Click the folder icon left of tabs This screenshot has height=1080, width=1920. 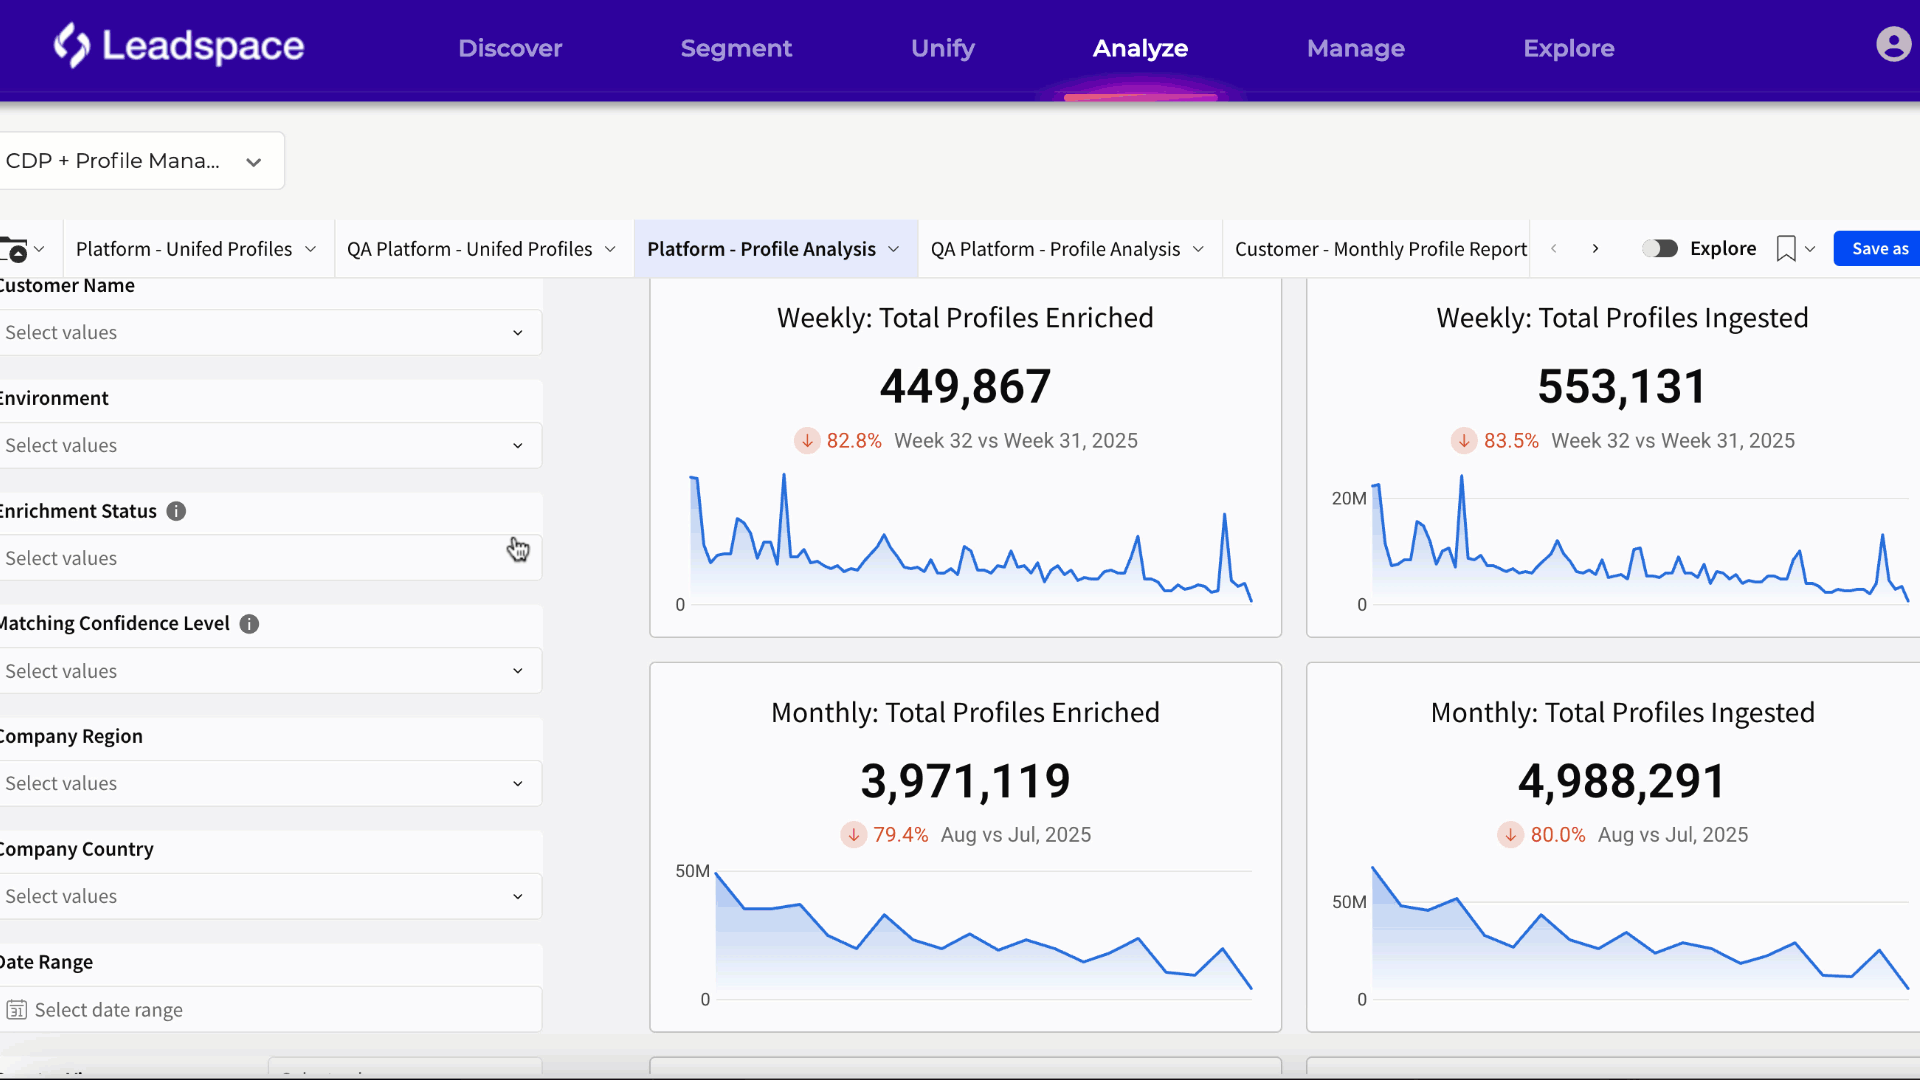point(14,249)
